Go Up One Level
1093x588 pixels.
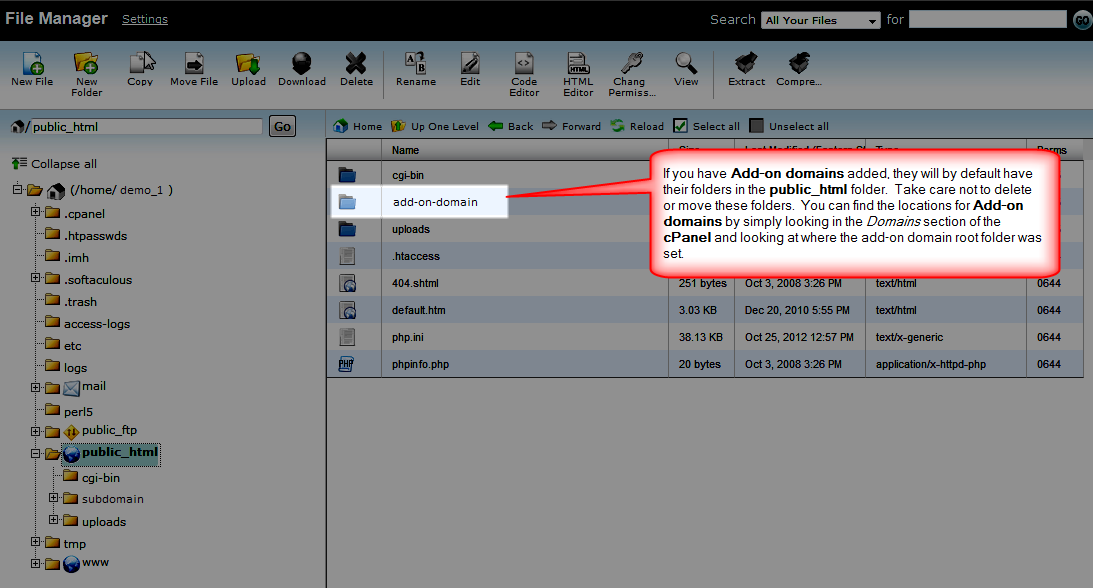pos(435,126)
